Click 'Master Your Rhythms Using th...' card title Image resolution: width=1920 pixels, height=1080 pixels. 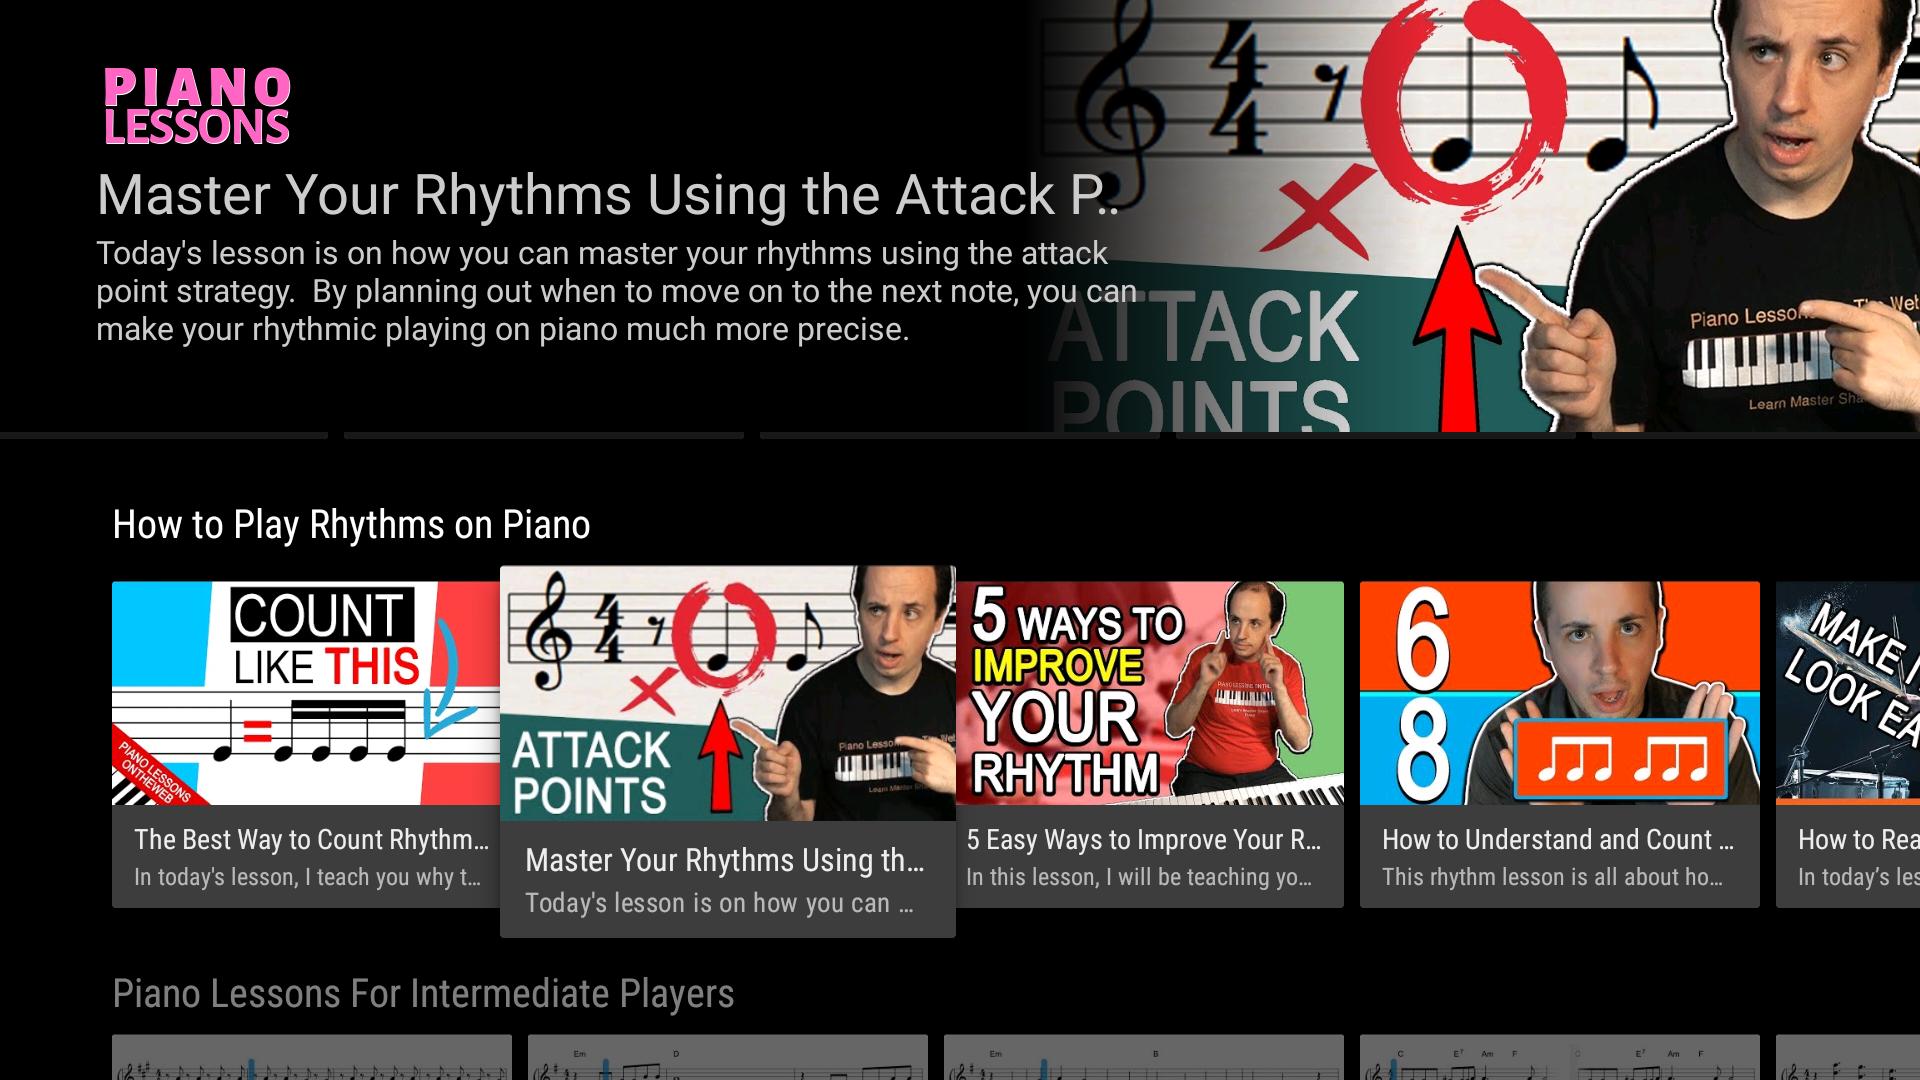click(x=724, y=860)
